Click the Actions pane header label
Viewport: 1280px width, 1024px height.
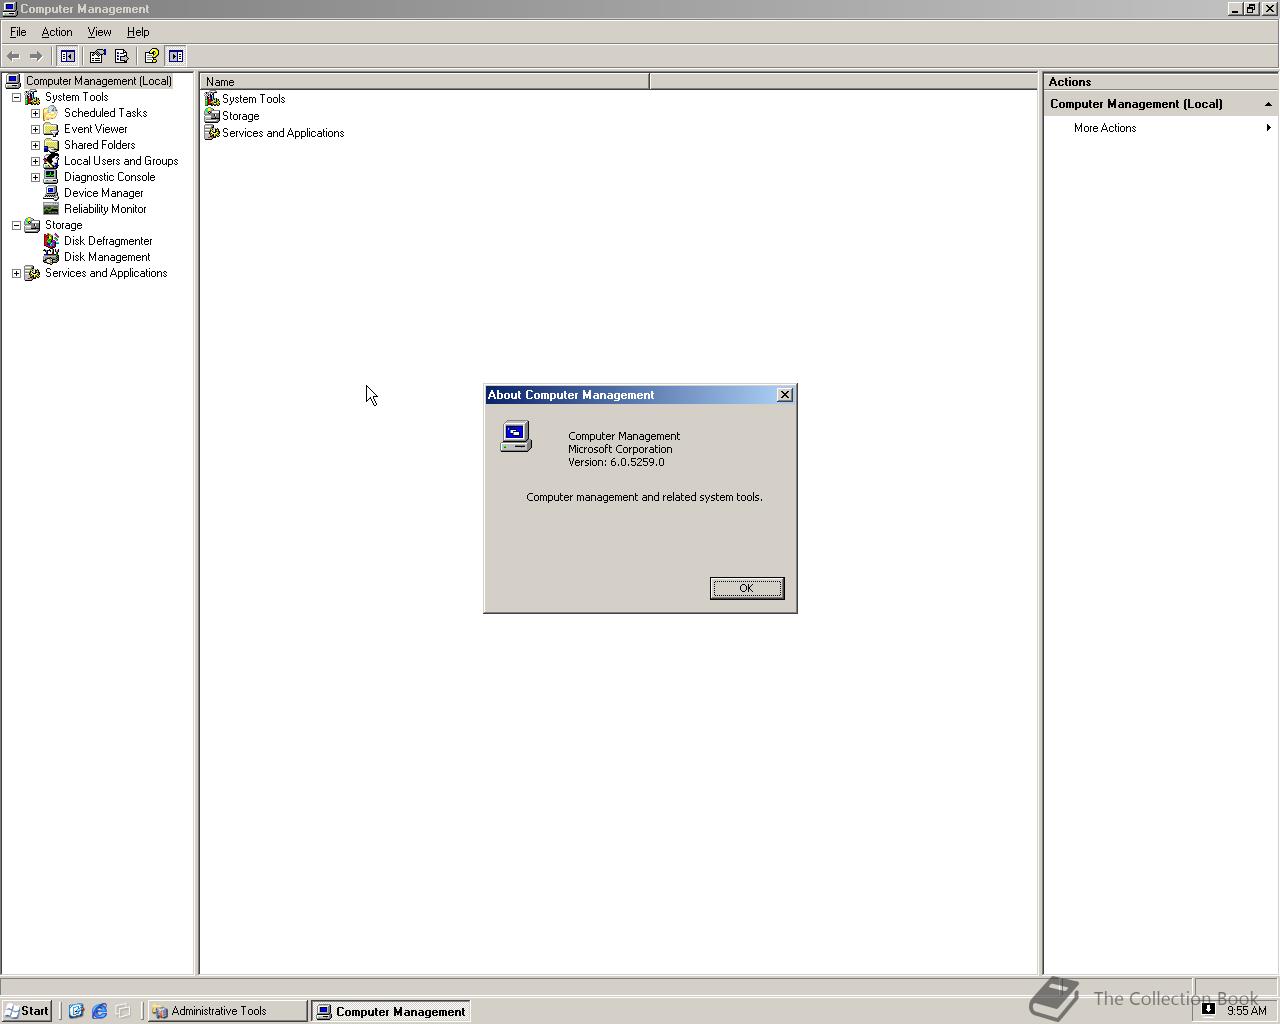[1070, 82]
